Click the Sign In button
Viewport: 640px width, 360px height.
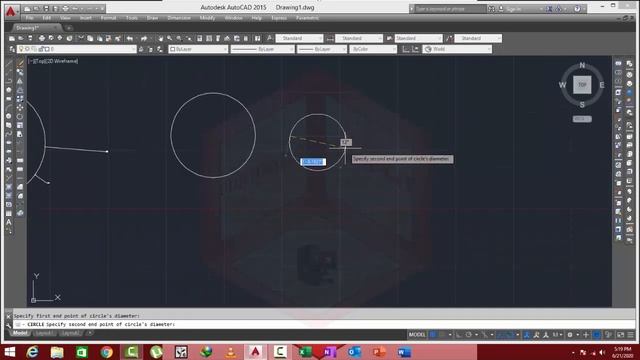coord(514,9)
